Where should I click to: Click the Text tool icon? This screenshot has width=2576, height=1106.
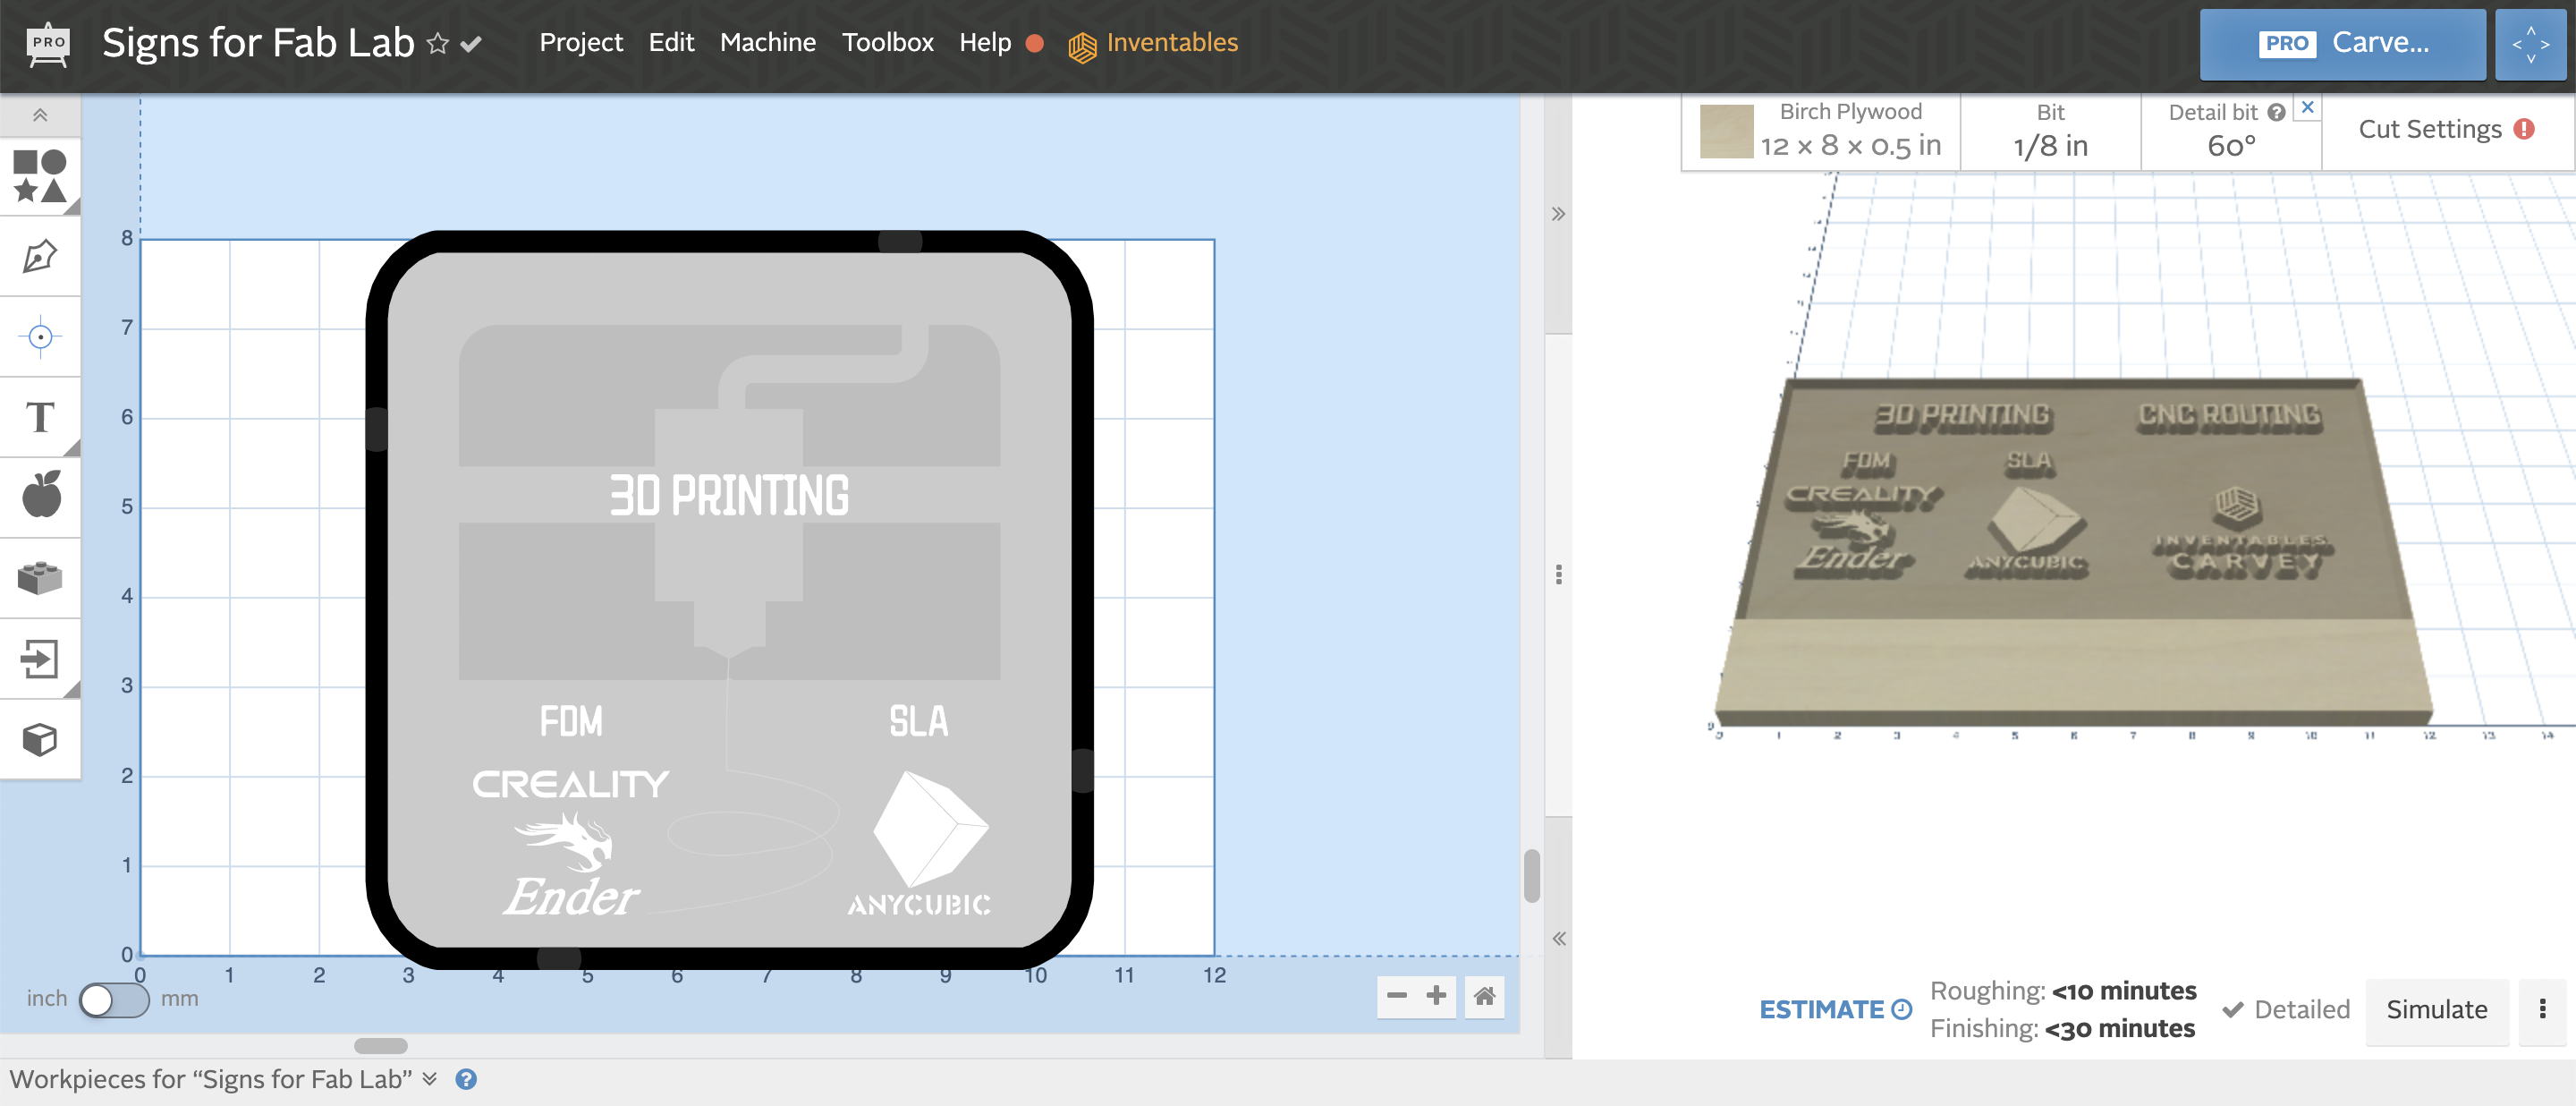pyautogui.click(x=45, y=416)
